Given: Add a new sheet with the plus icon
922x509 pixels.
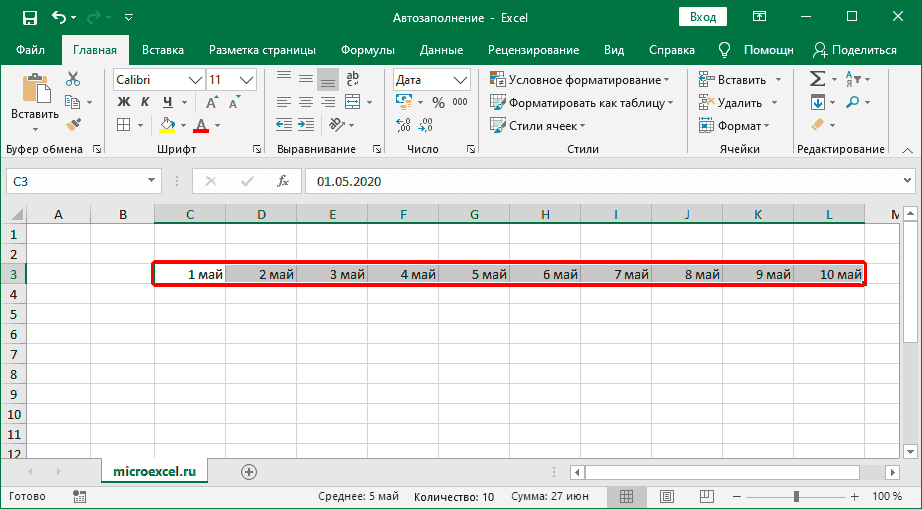Looking at the screenshot, I should [x=249, y=471].
